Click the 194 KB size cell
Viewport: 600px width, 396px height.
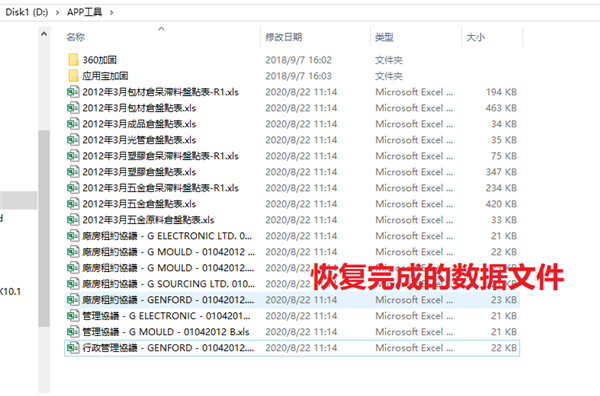[x=501, y=92]
